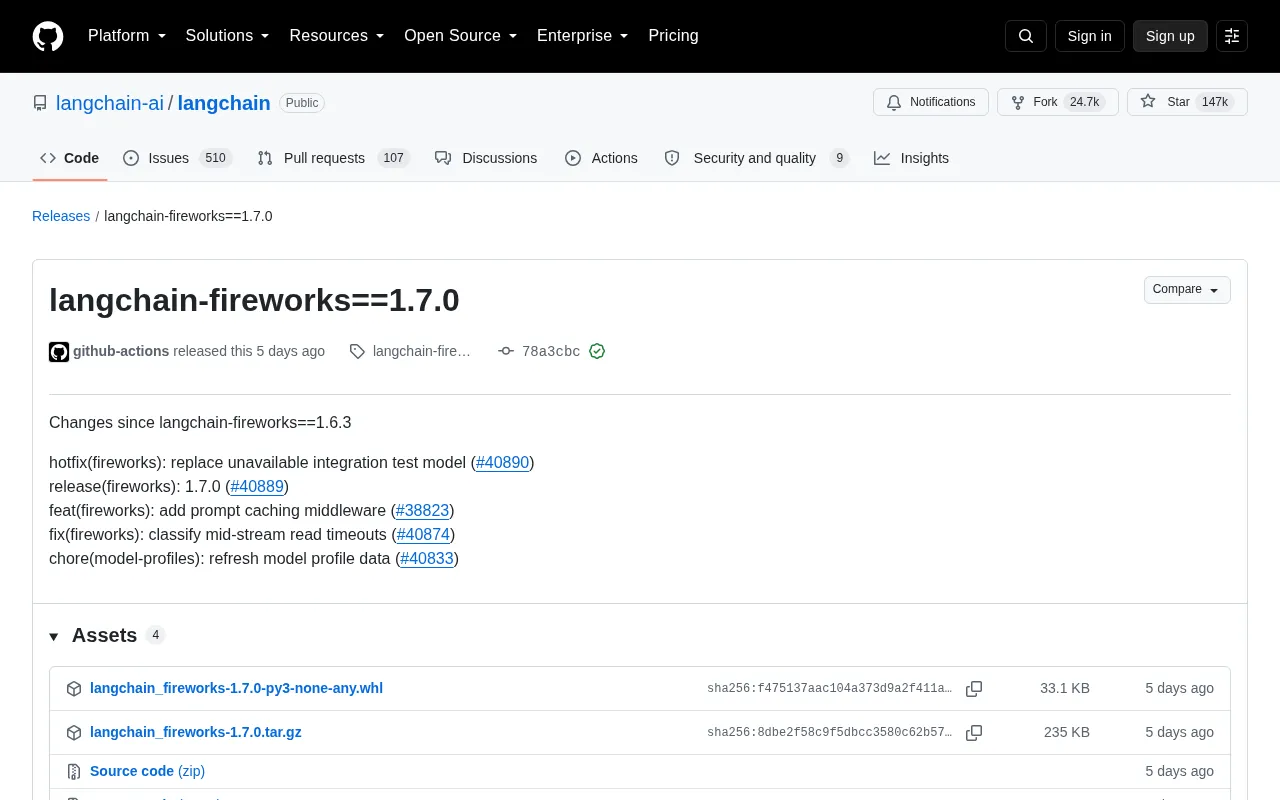Expand the Platform menu
Viewport: 1280px width, 800px height.
[x=127, y=36]
